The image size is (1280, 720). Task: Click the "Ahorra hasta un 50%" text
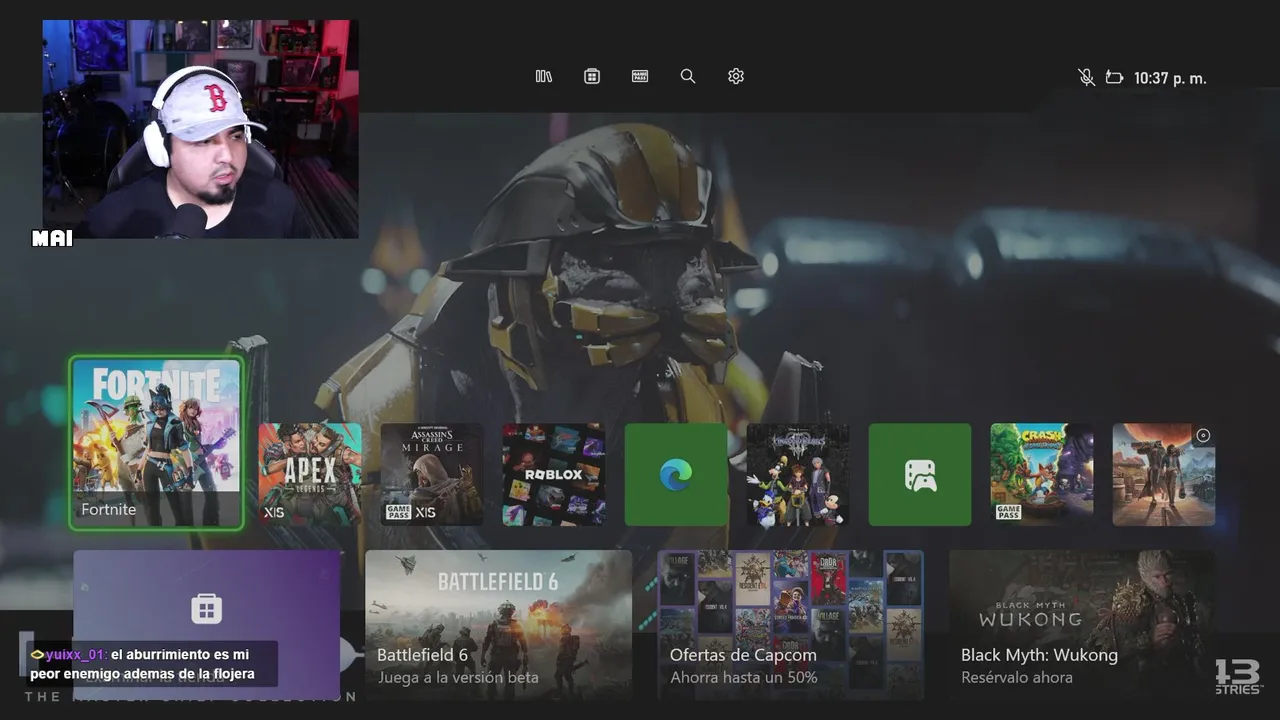pyautogui.click(x=743, y=677)
